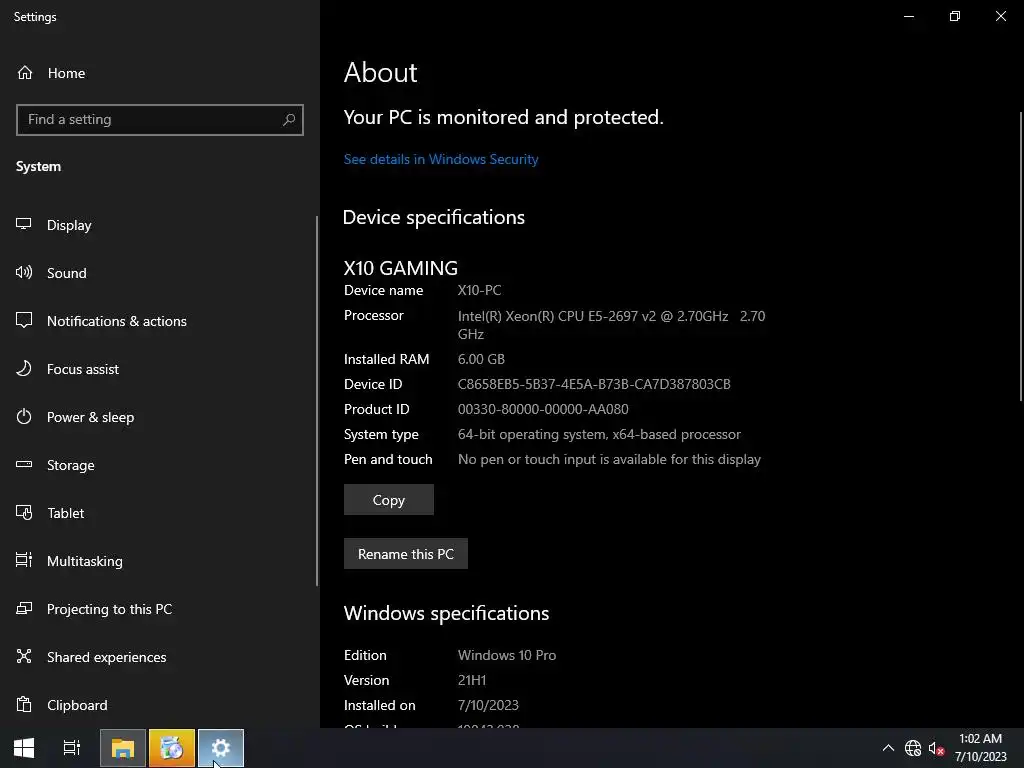Select Notifications & actions
This screenshot has width=1024, height=768.
(116, 321)
